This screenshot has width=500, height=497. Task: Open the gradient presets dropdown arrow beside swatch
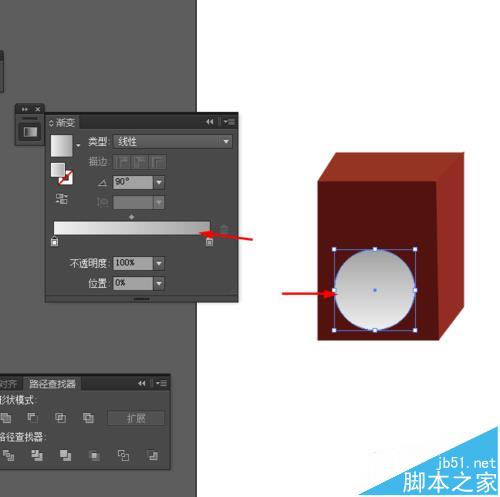click(78, 146)
